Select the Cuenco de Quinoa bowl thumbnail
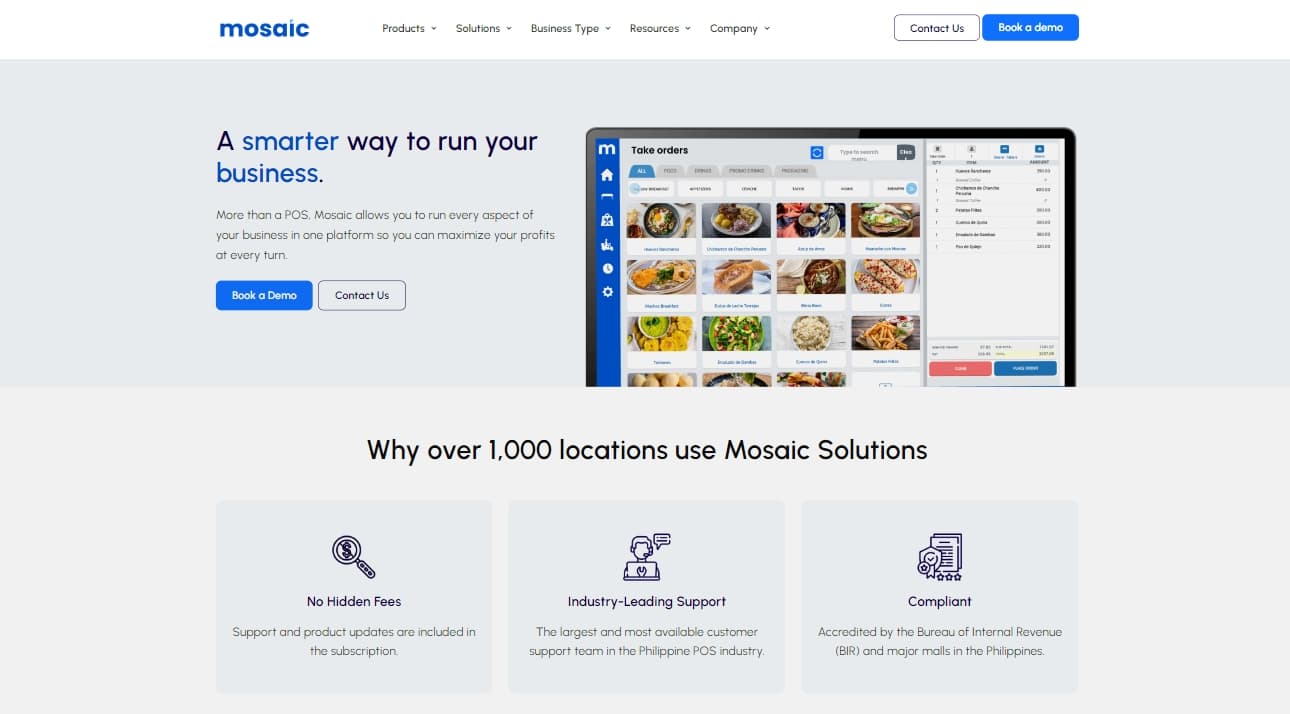 pos(811,334)
